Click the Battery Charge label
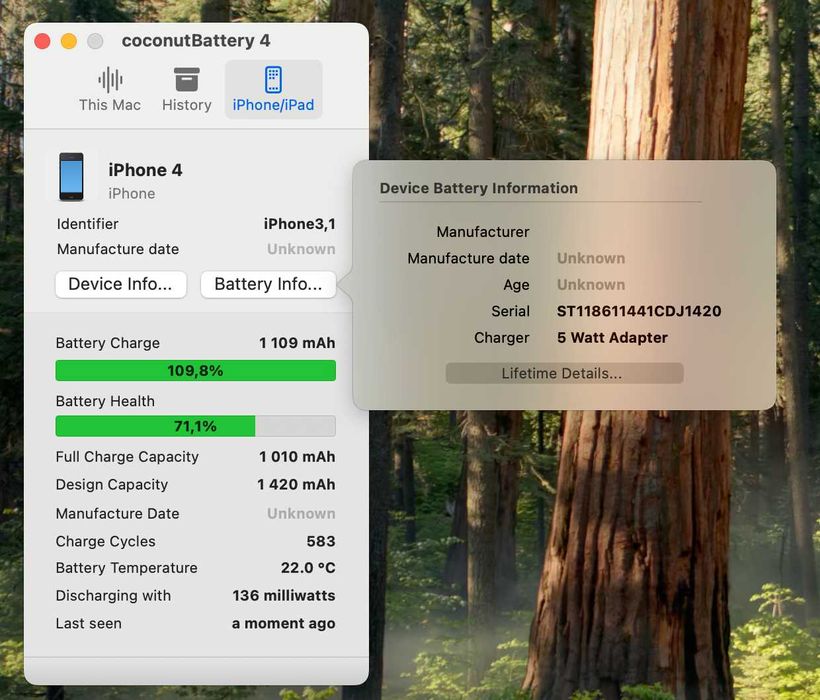Image resolution: width=820 pixels, height=700 pixels. coord(108,343)
